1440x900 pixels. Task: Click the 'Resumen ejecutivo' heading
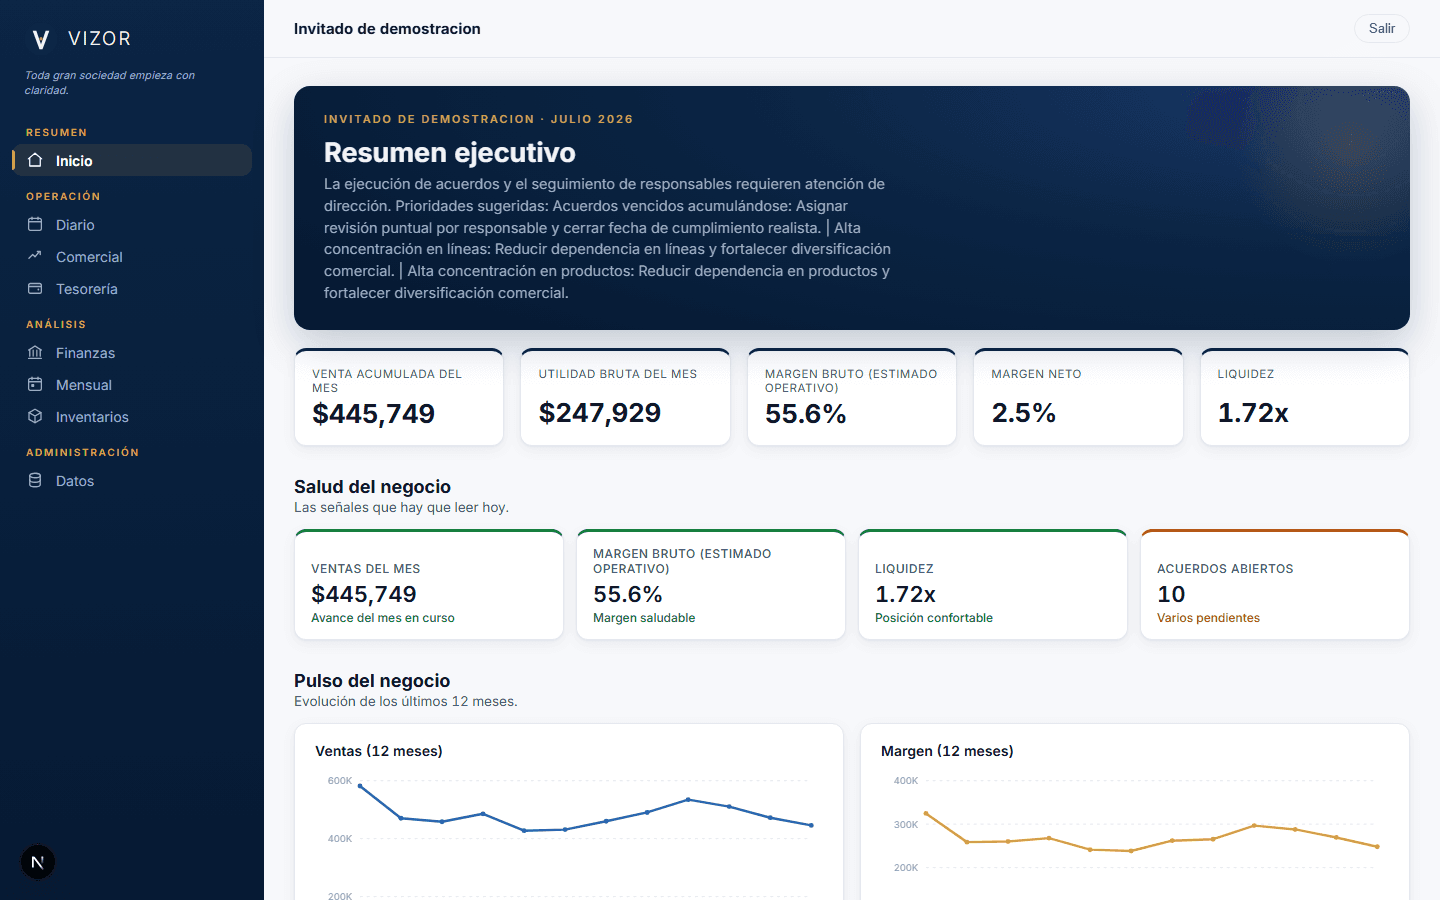point(450,152)
